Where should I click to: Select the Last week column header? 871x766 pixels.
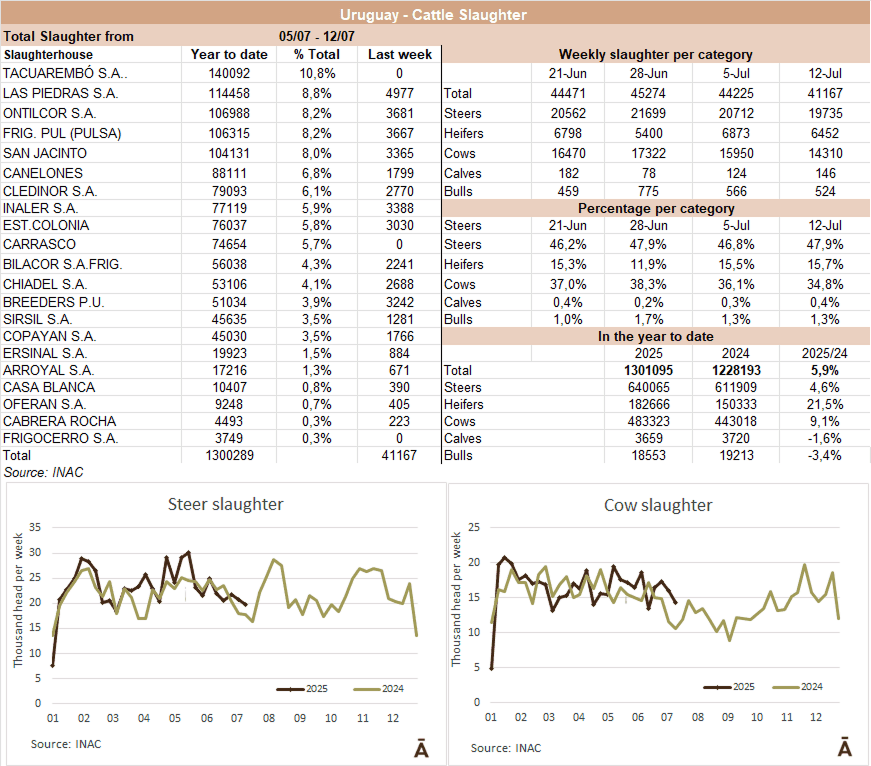(399, 54)
